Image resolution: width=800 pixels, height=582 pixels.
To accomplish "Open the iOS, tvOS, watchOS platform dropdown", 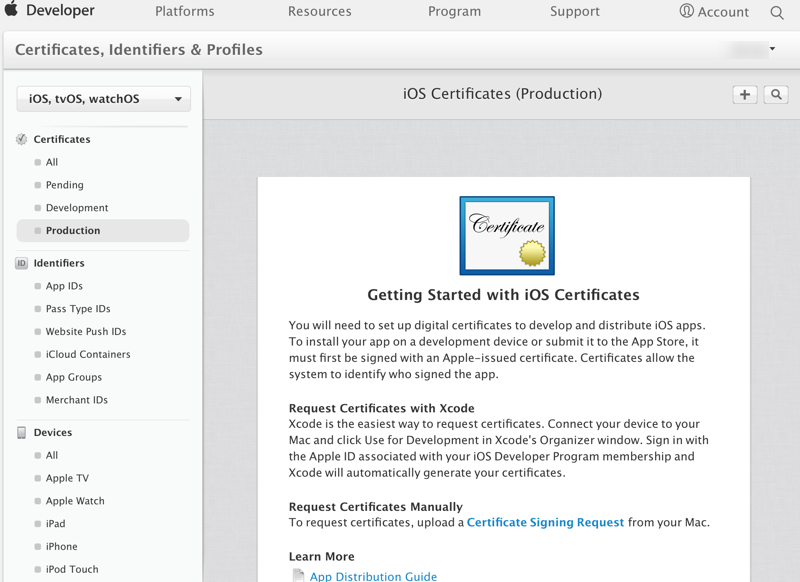I will [104, 99].
